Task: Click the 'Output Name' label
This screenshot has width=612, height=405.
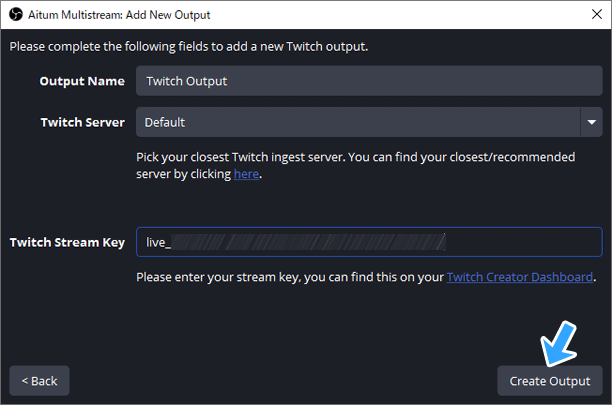Action: (x=82, y=81)
